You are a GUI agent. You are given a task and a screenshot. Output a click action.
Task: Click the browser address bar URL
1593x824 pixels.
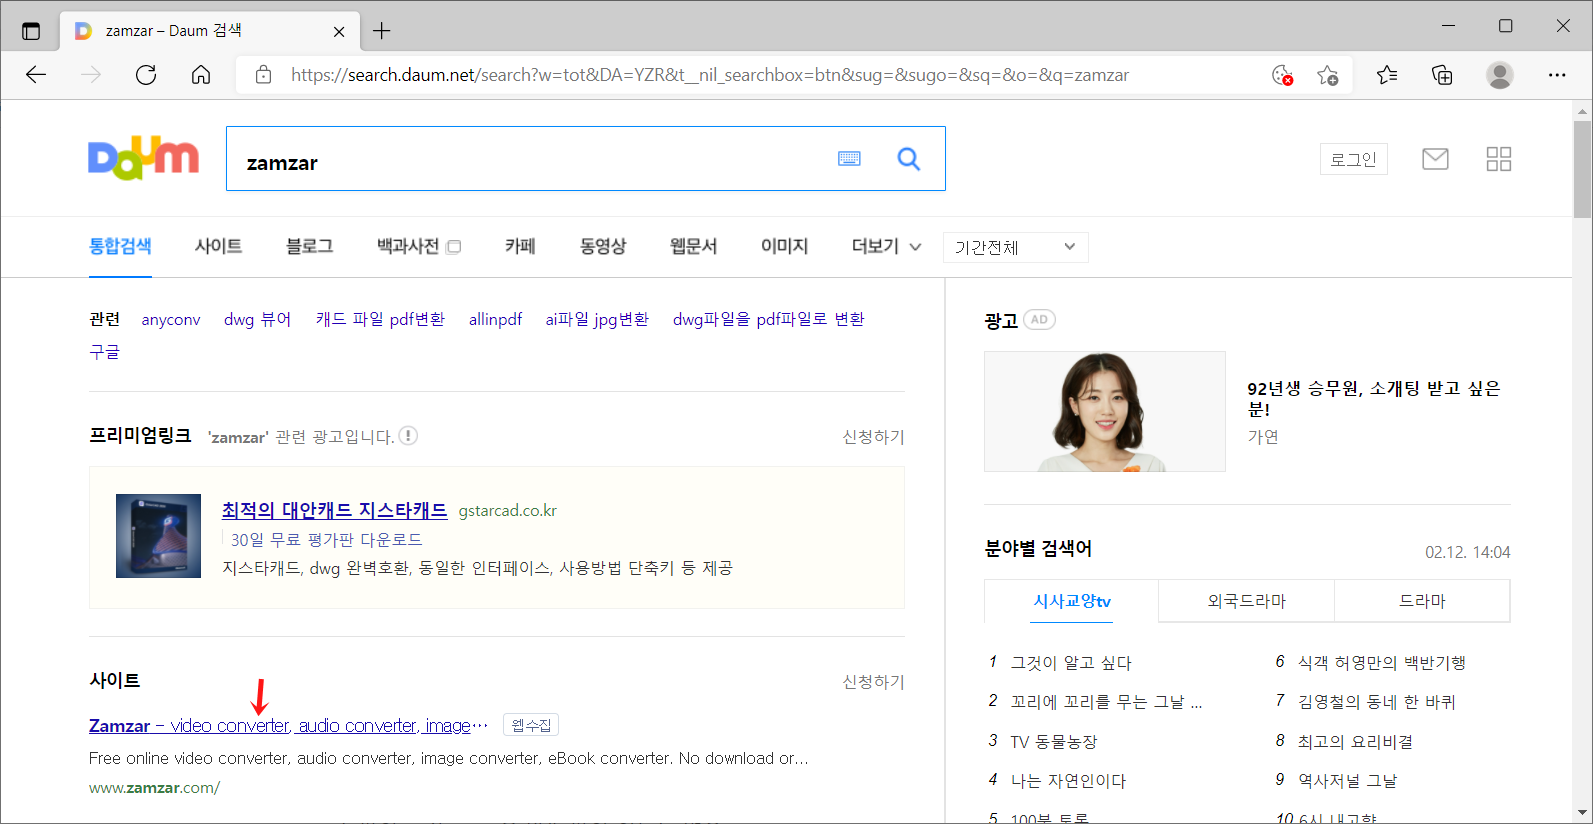point(710,75)
